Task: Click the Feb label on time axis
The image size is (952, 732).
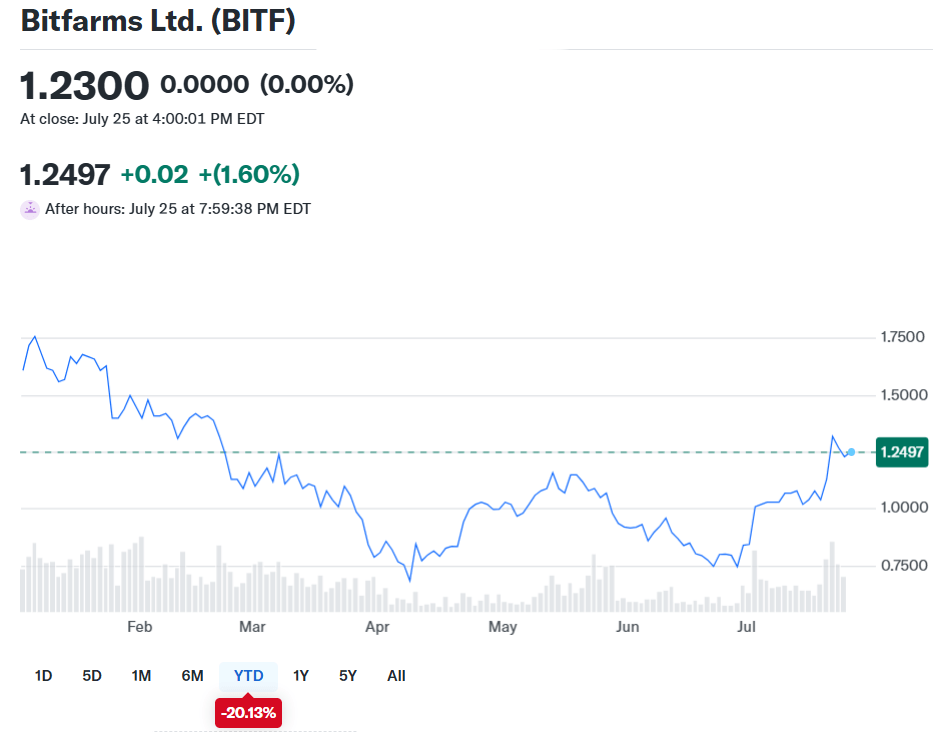Action: (x=140, y=627)
